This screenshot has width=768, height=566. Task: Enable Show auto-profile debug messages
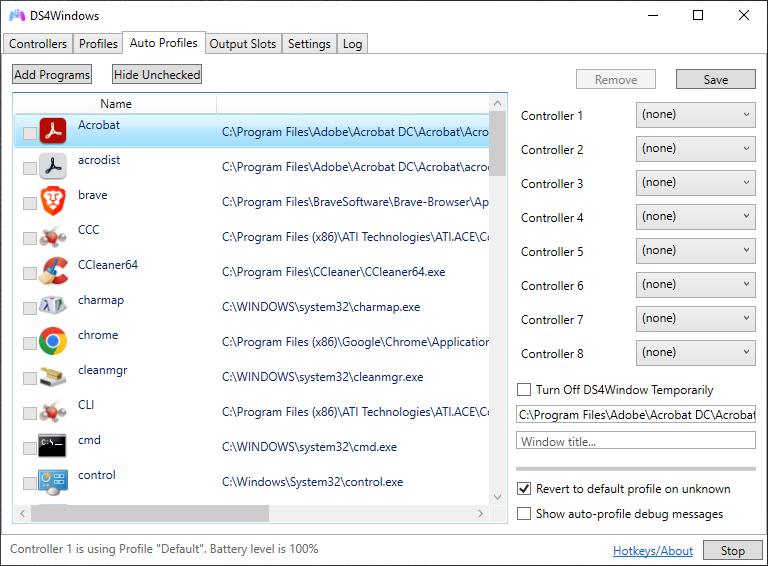coord(524,514)
